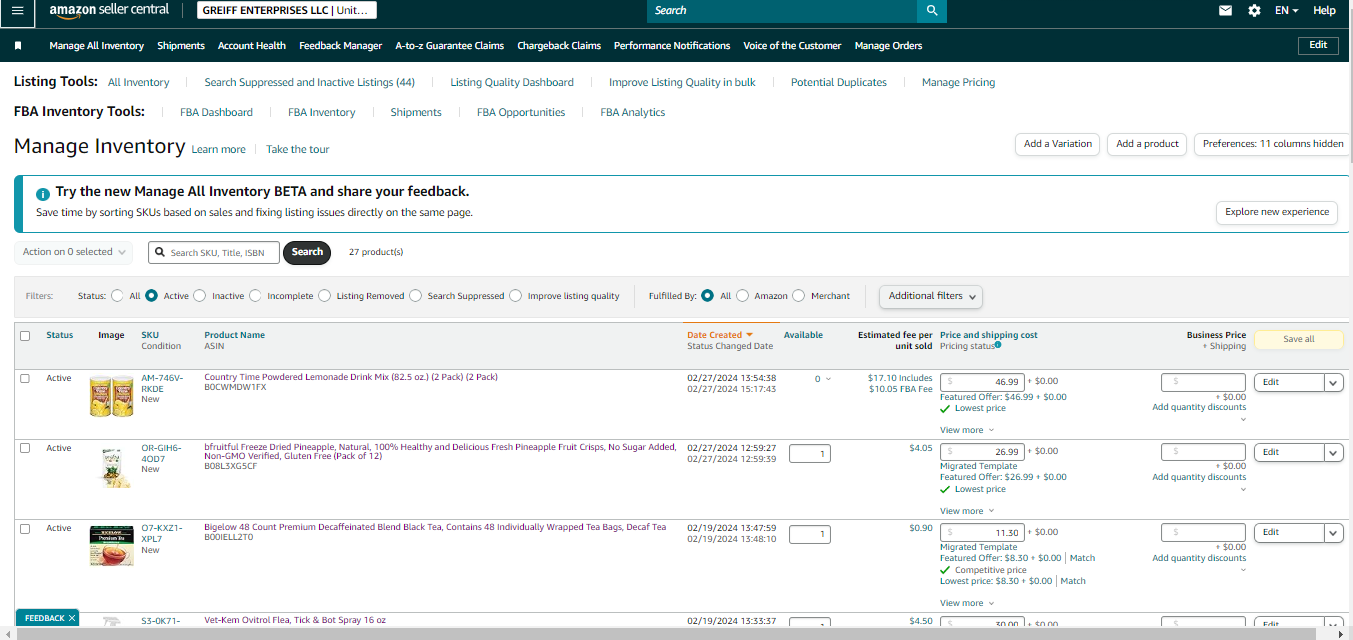1353x640 pixels.
Task: Open the AM-746V-RKDE SKU link
Action: [162, 383]
